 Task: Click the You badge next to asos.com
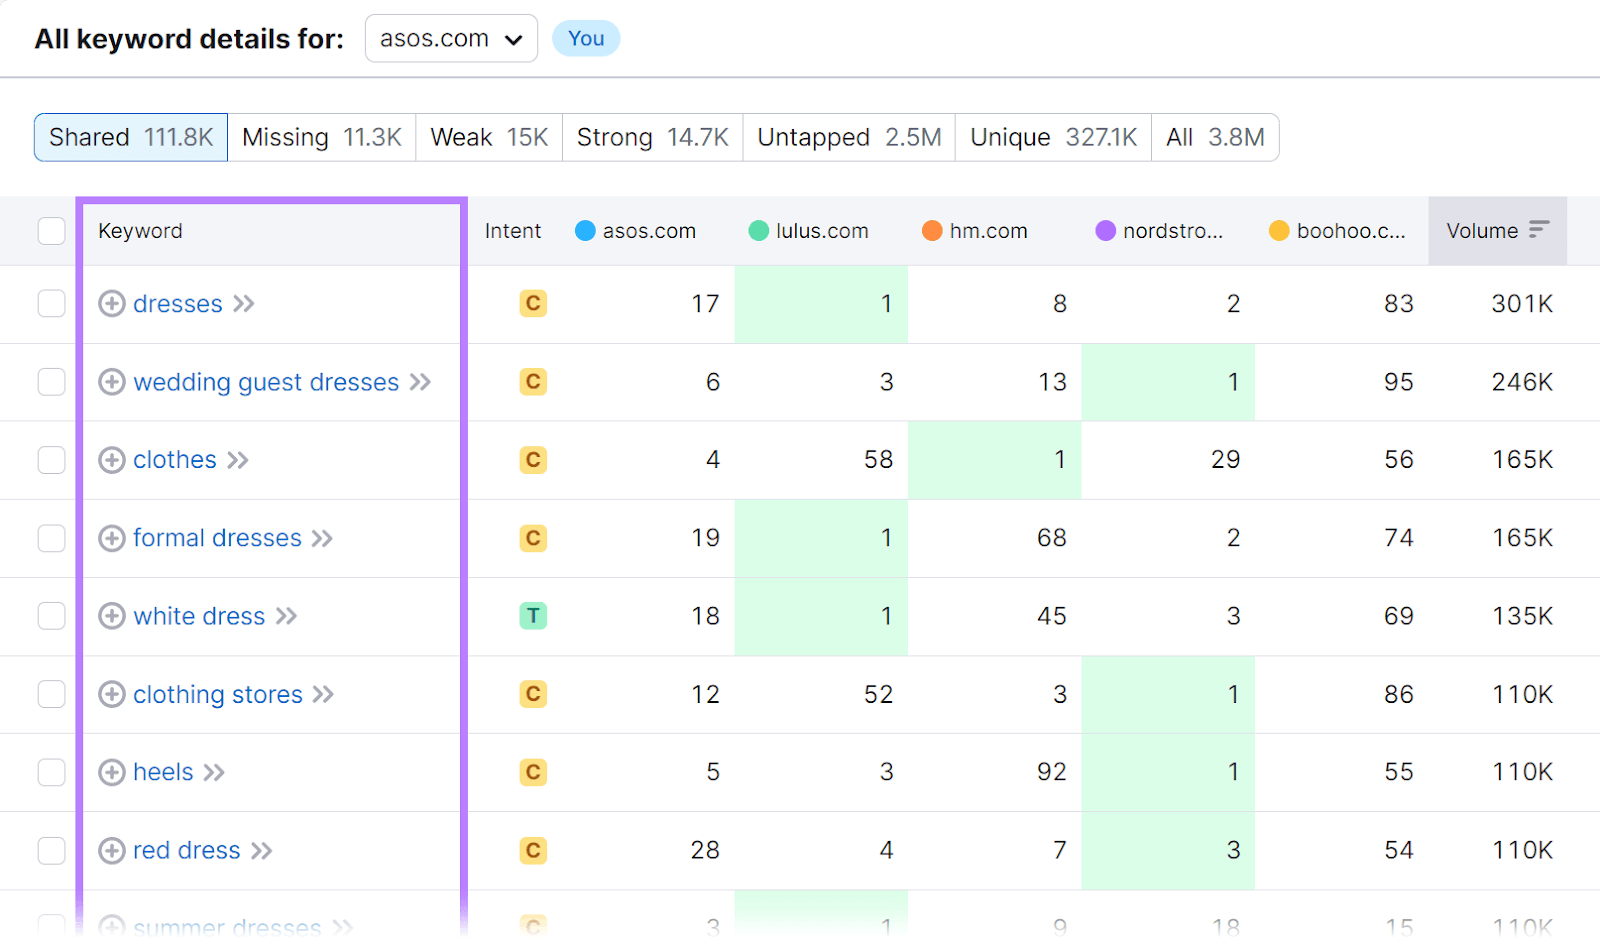click(586, 38)
